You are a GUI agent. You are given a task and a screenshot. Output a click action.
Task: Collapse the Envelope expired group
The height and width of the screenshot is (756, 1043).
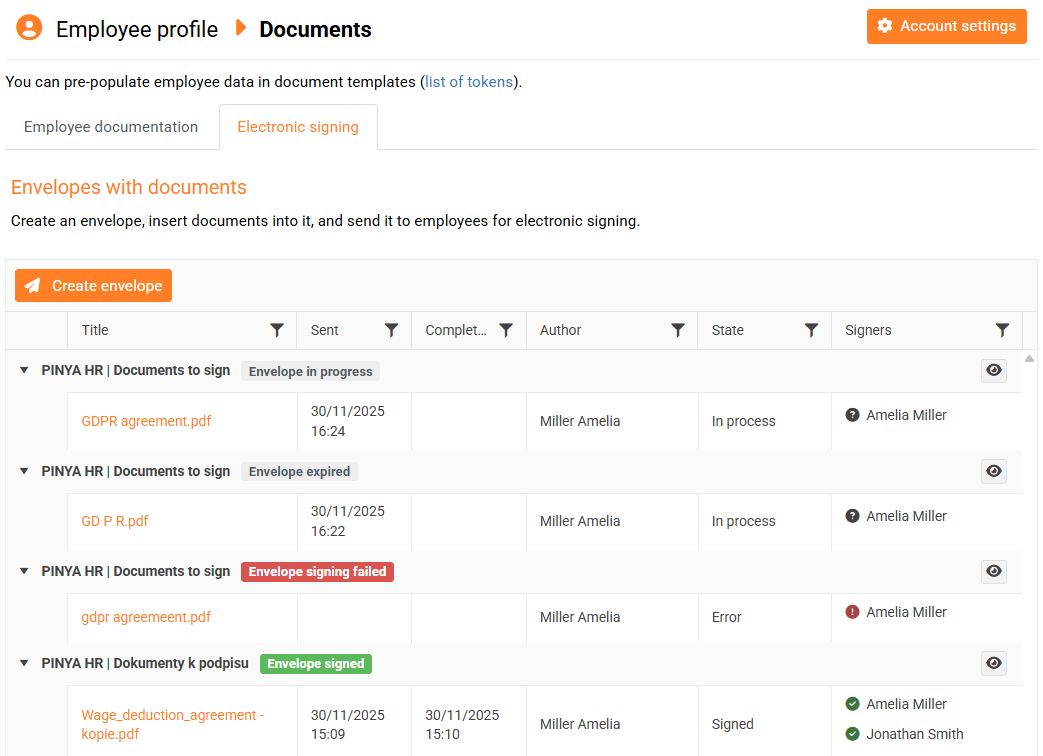(24, 471)
